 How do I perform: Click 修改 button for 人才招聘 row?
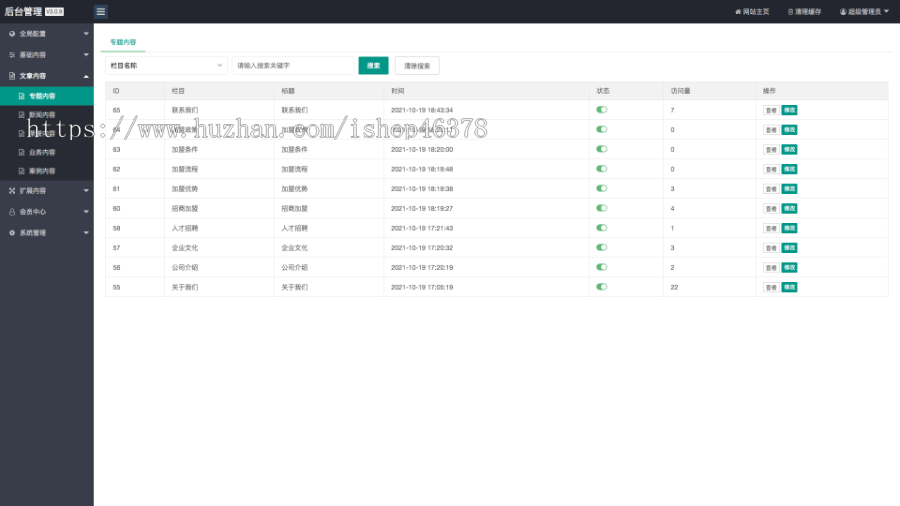click(790, 228)
